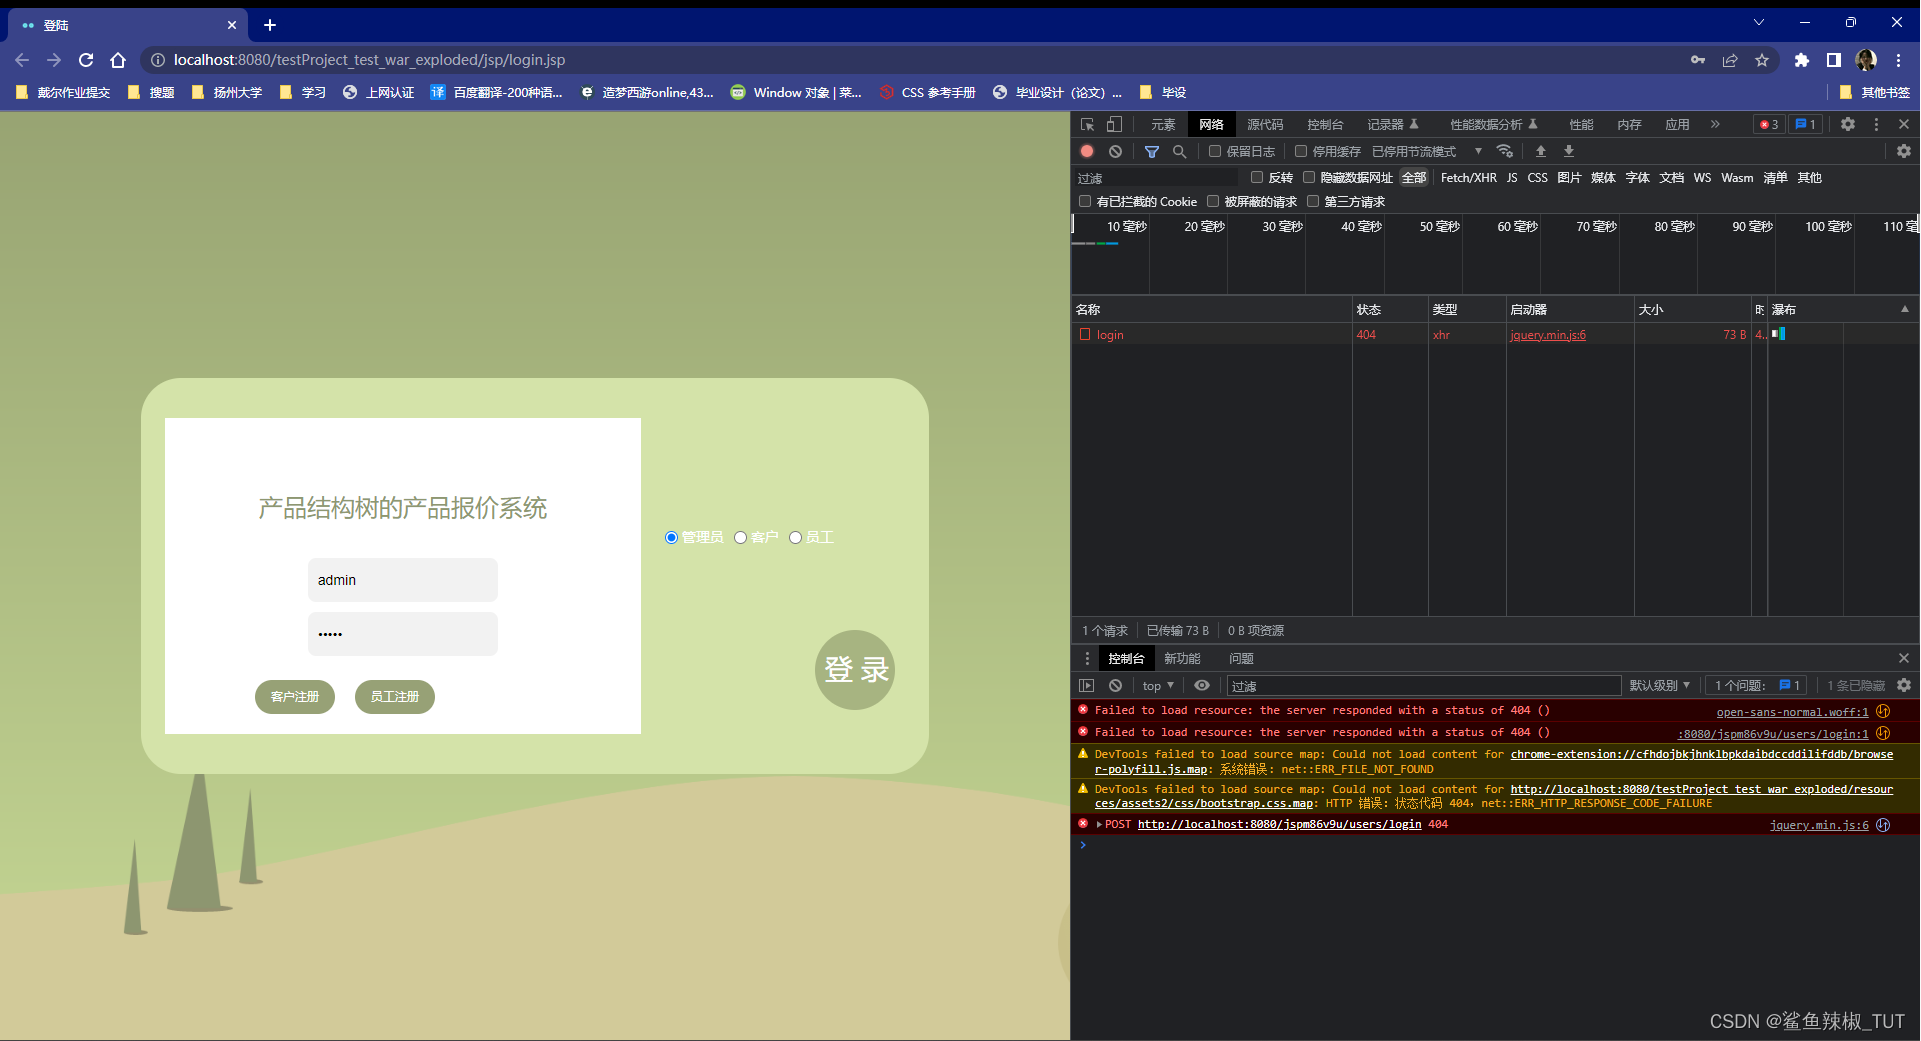The width and height of the screenshot is (1921, 1041).
Task: Expand the POST login error entry
Action: (1099, 824)
